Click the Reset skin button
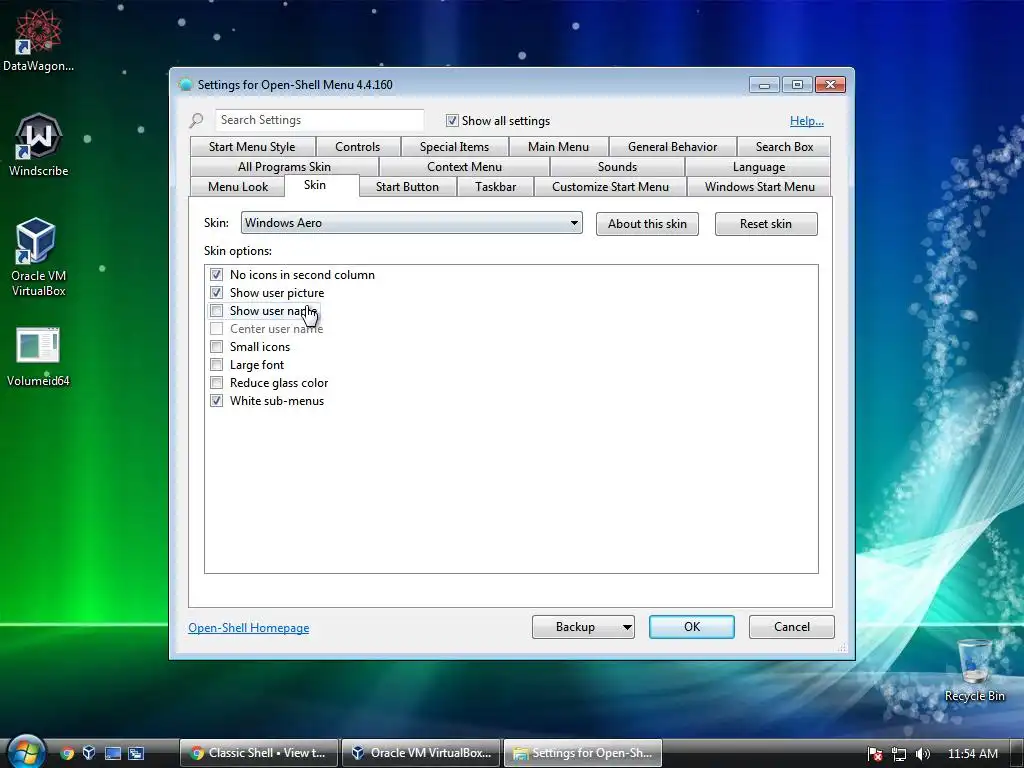This screenshot has height=768, width=1024. (766, 223)
